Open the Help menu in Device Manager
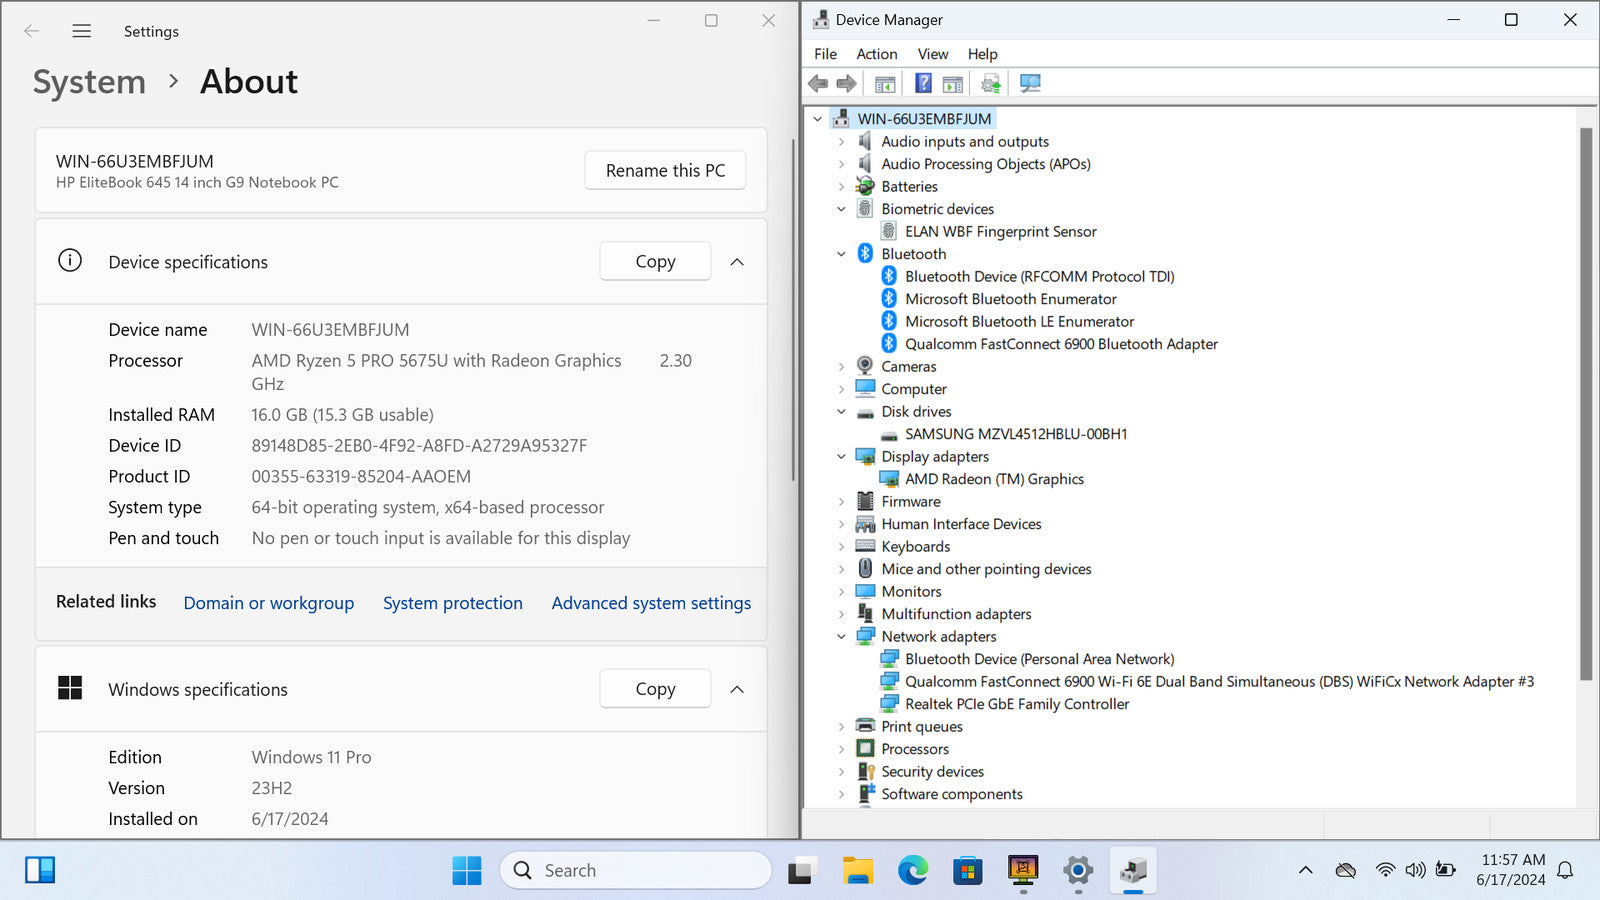 click(x=982, y=54)
